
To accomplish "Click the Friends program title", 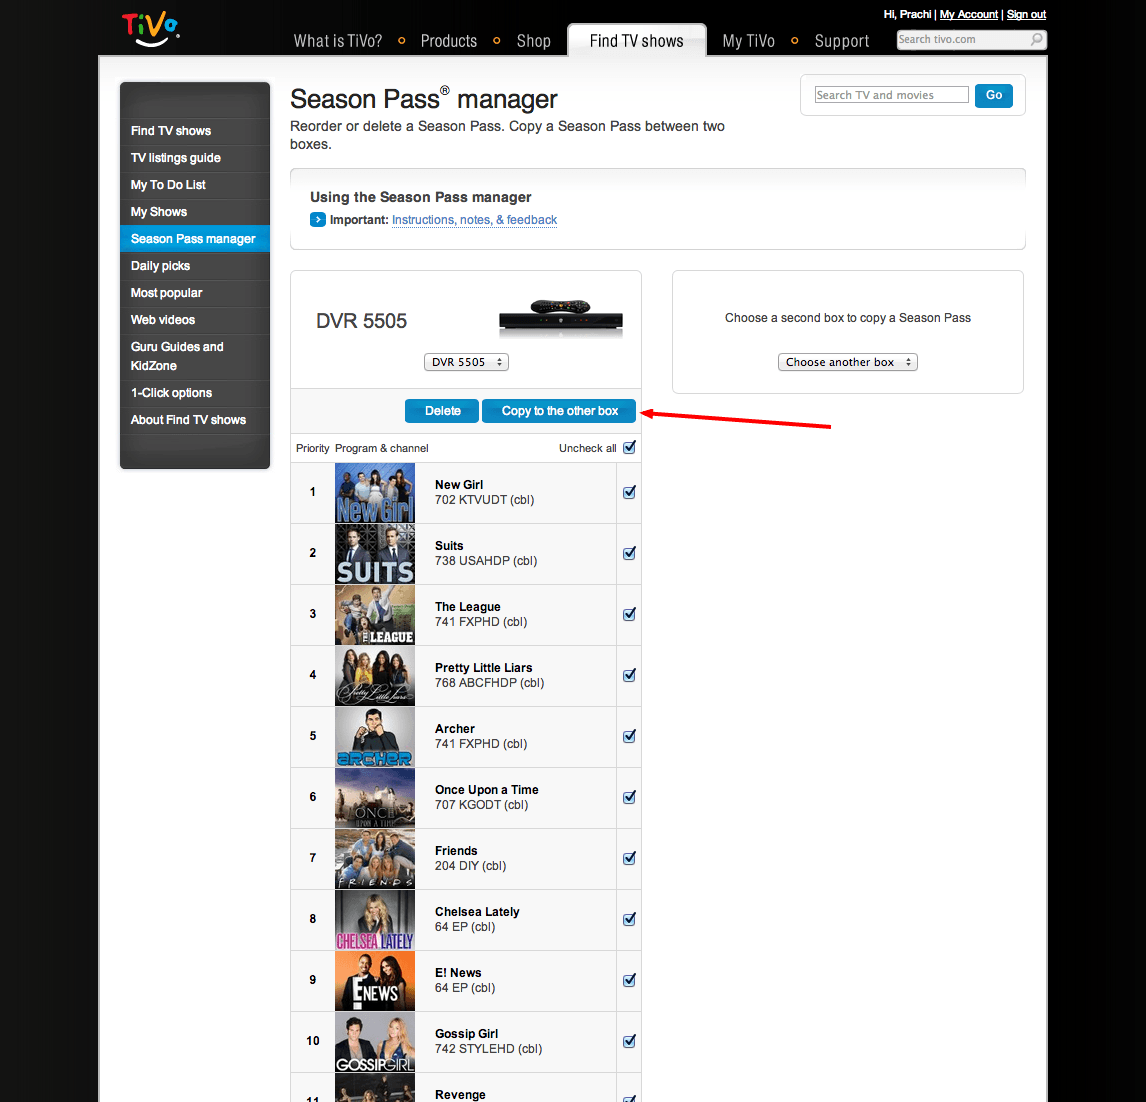I will pos(456,851).
